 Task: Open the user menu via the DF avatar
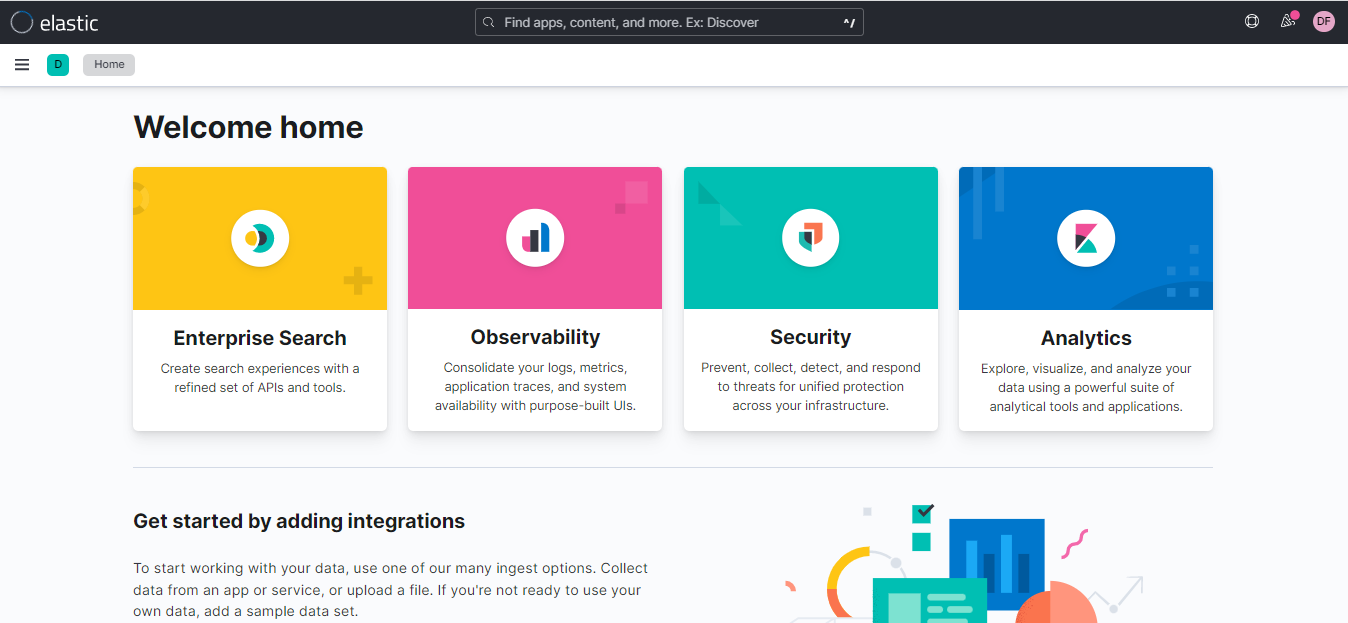(x=1323, y=21)
